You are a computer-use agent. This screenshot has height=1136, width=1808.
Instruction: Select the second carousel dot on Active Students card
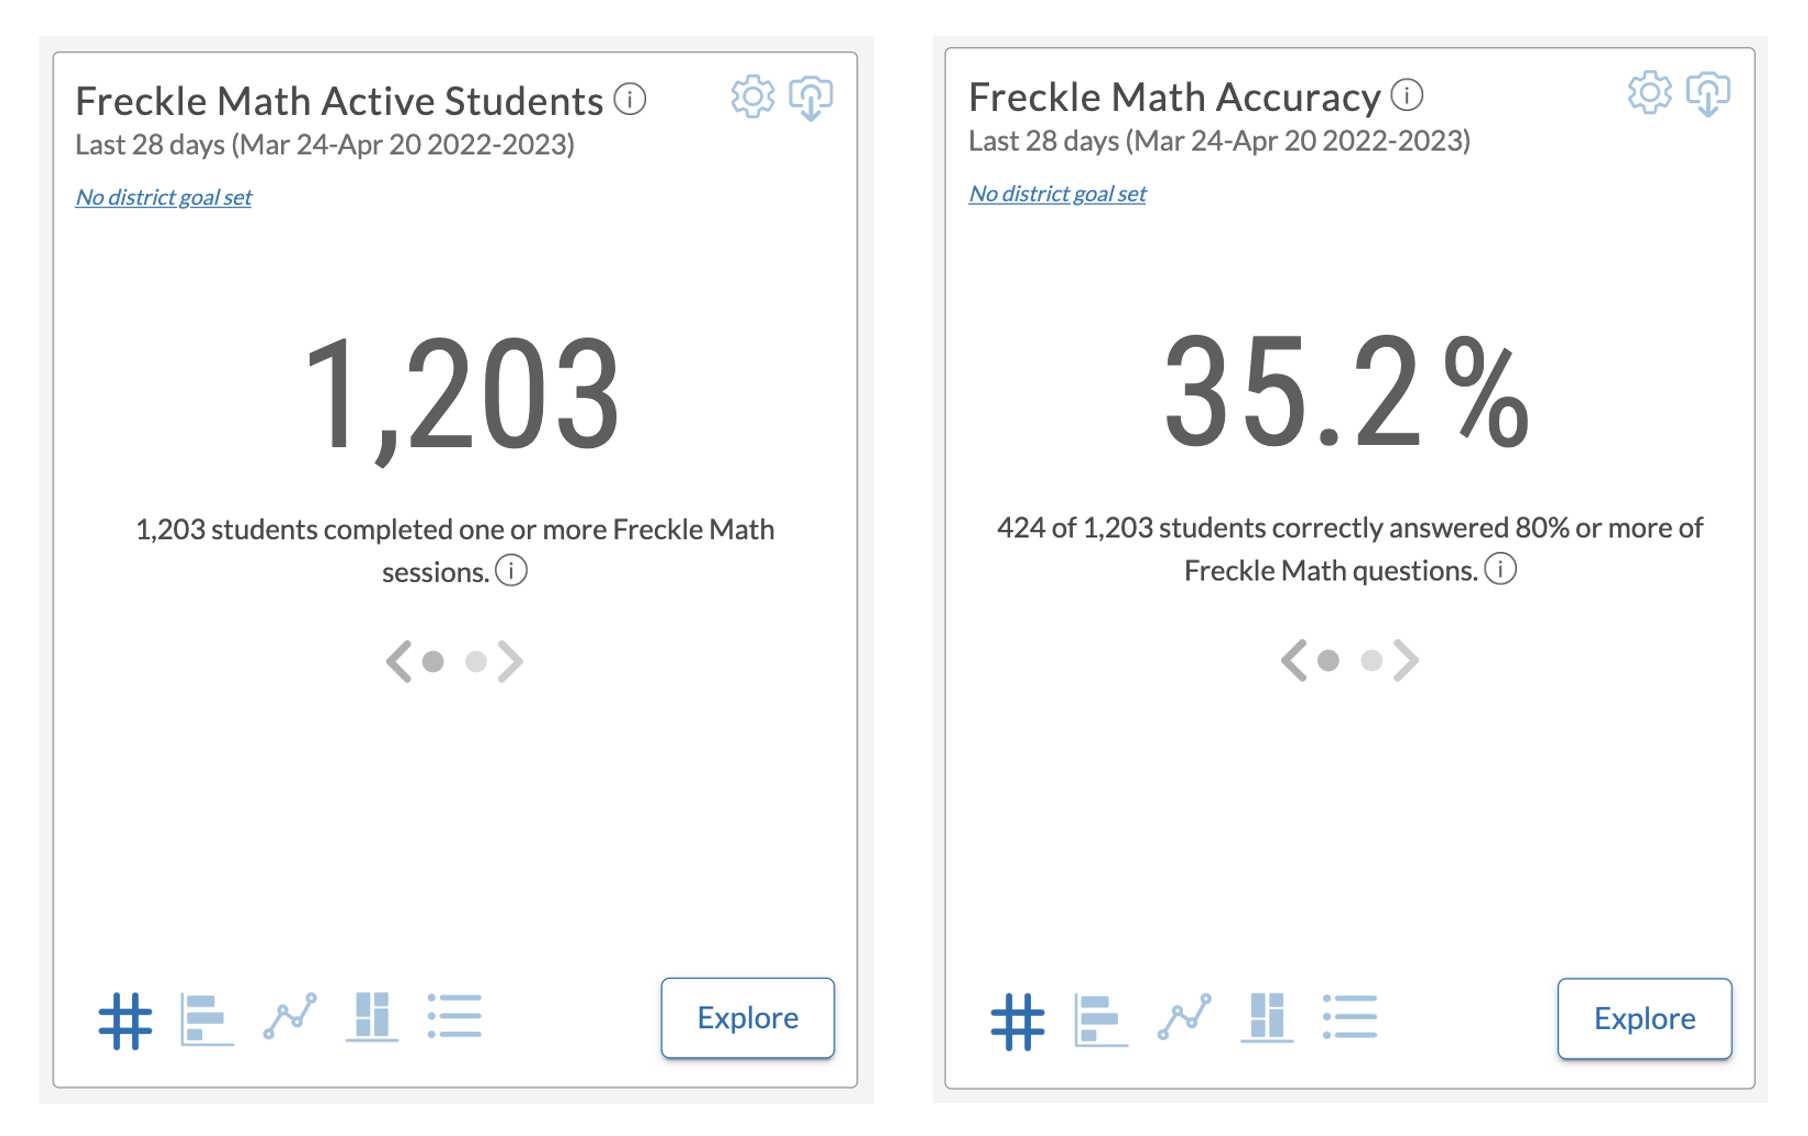(477, 661)
